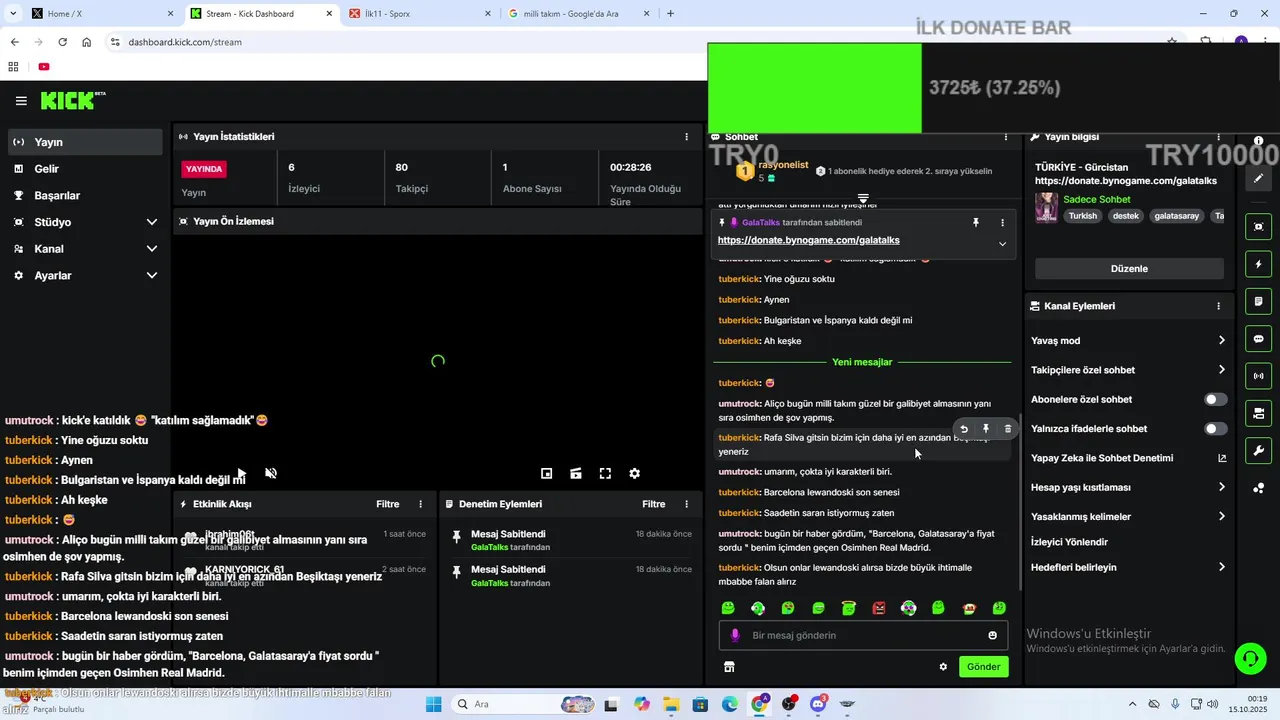Unmute the stream preview volume
The height and width of the screenshot is (720, 1280).
(271, 474)
